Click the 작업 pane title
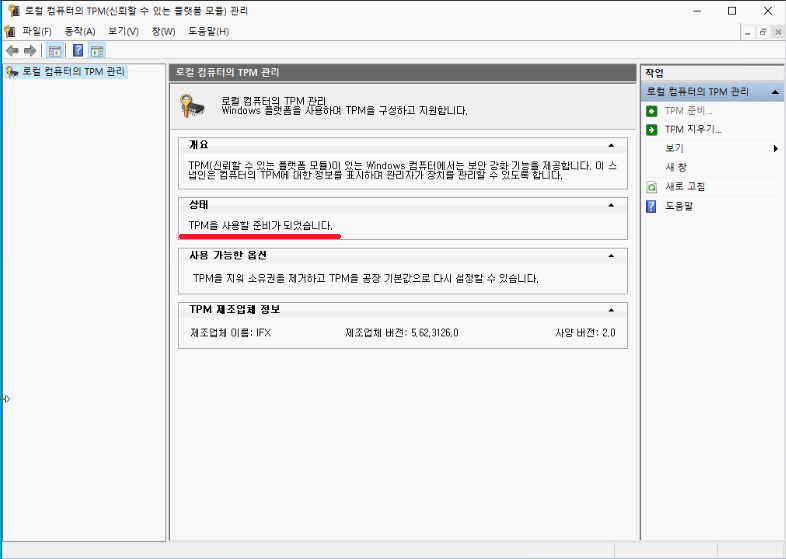Viewport: 786px width, 559px height. click(654, 73)
